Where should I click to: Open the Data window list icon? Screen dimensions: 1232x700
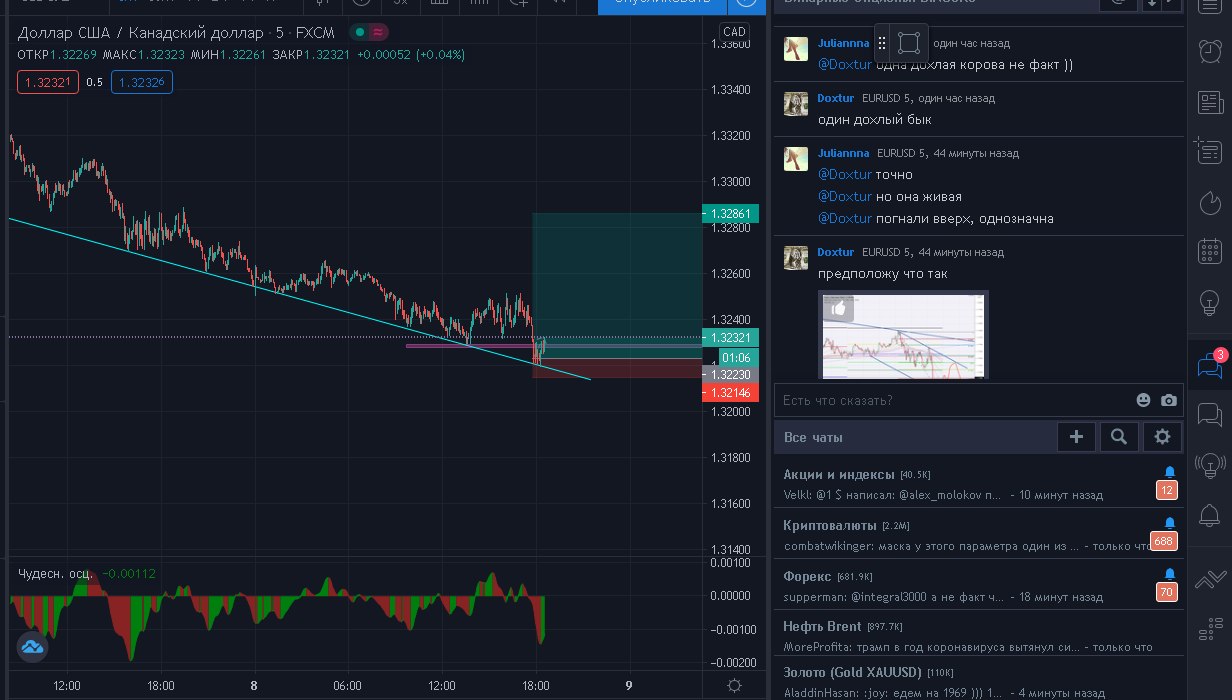pos(1209,152)
